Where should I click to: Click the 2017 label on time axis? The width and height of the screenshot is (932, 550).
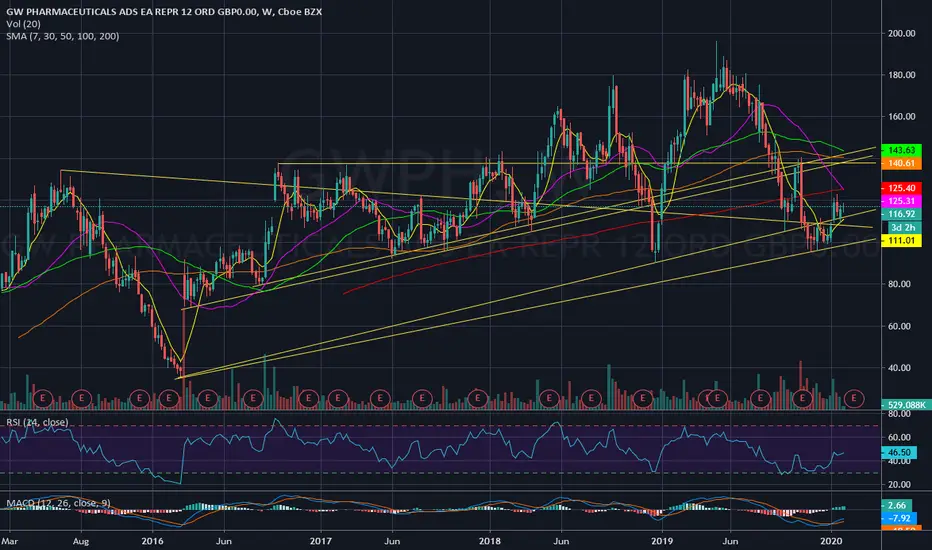[x=321, y=541]
